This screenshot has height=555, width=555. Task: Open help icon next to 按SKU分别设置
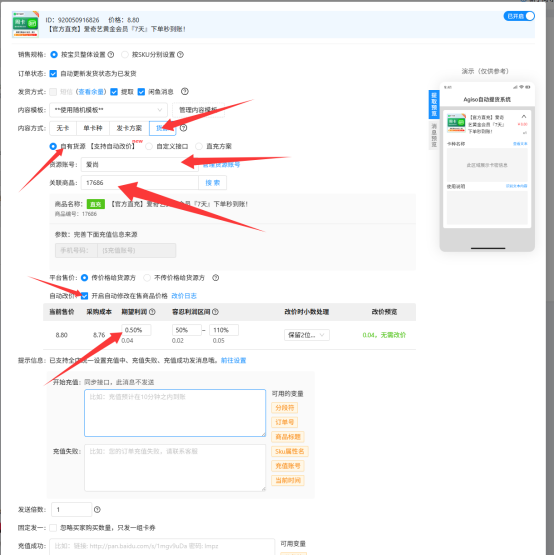(x=180, y=55)
